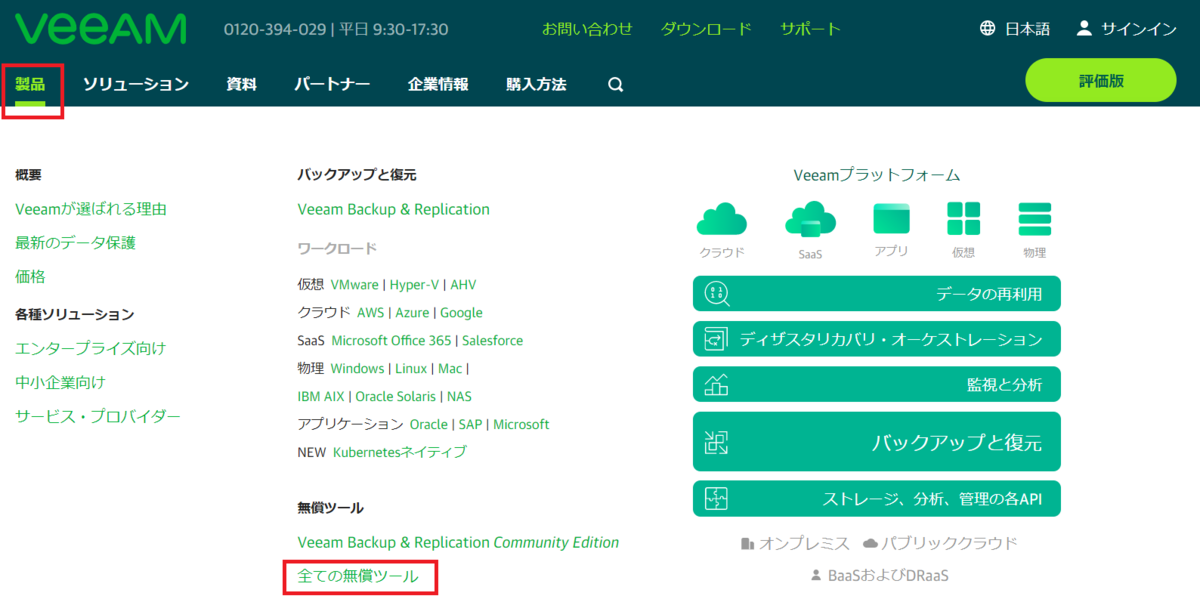Open 価格 link

pos(30,276)
